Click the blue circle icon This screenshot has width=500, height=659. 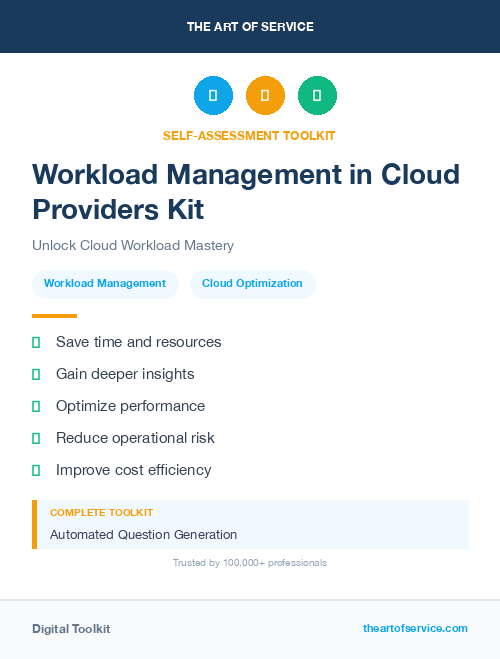213,95
